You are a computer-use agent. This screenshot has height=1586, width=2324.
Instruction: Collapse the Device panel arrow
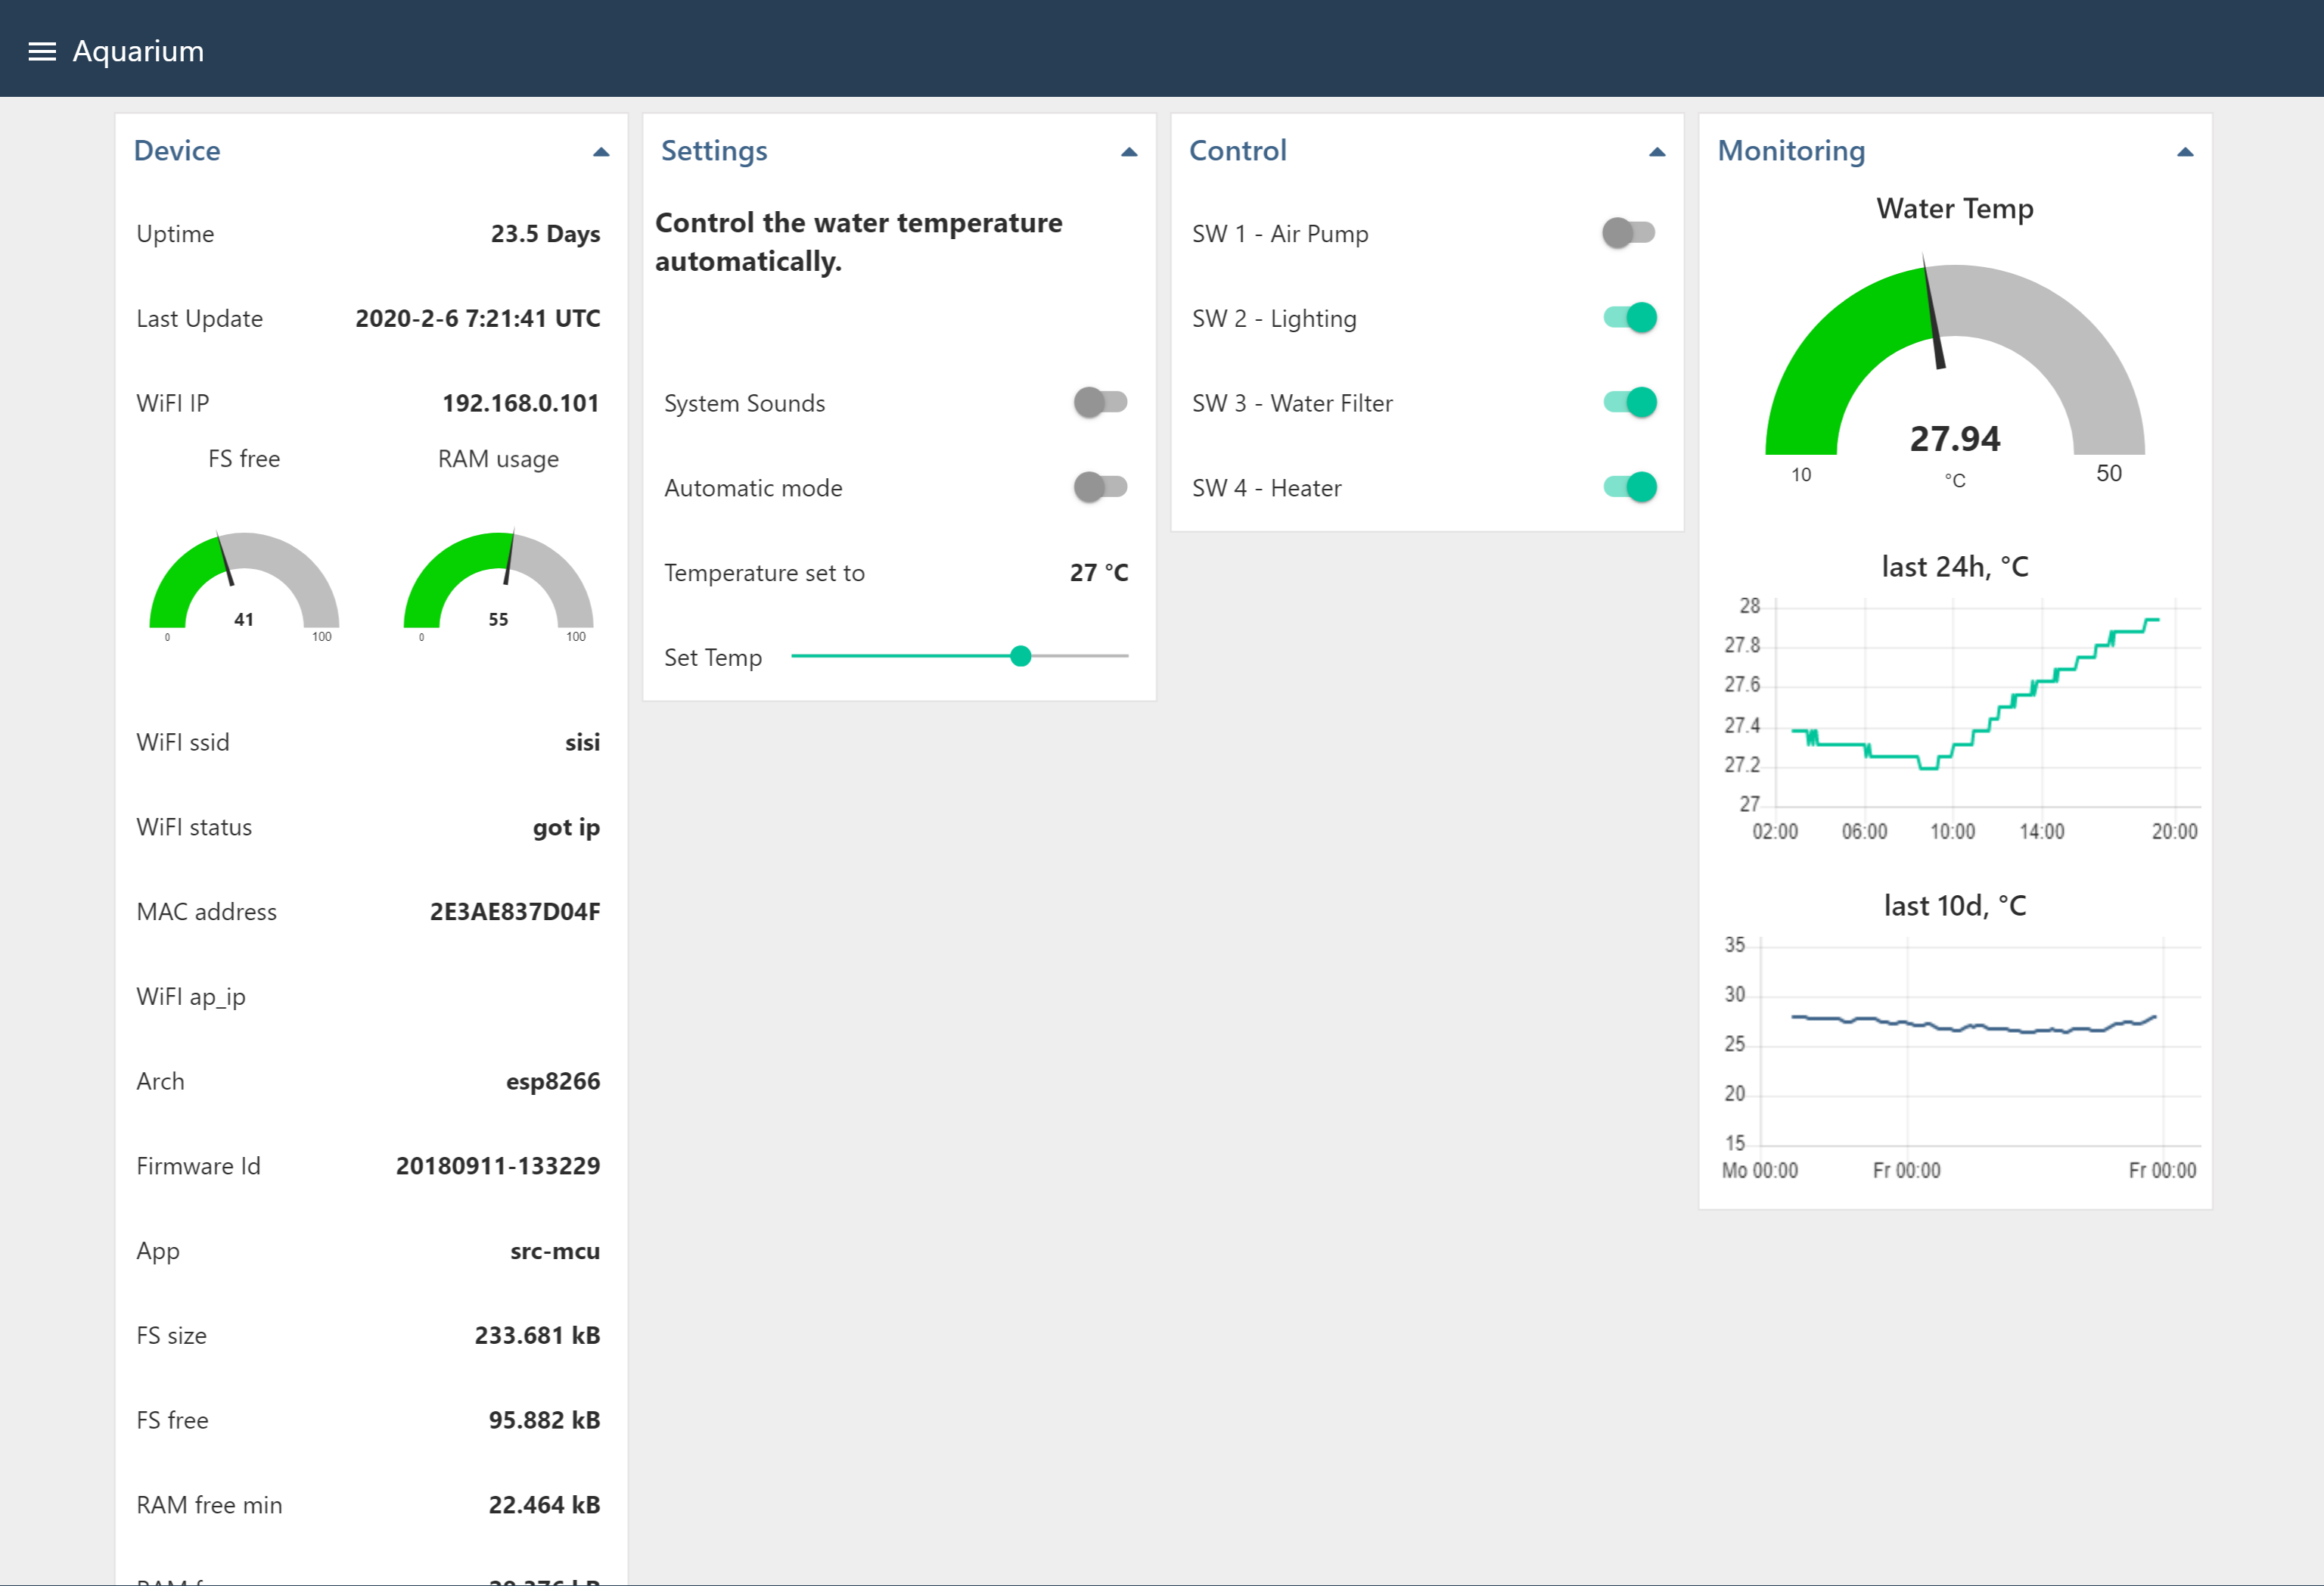pyautogui.click(x=601, y=152)
